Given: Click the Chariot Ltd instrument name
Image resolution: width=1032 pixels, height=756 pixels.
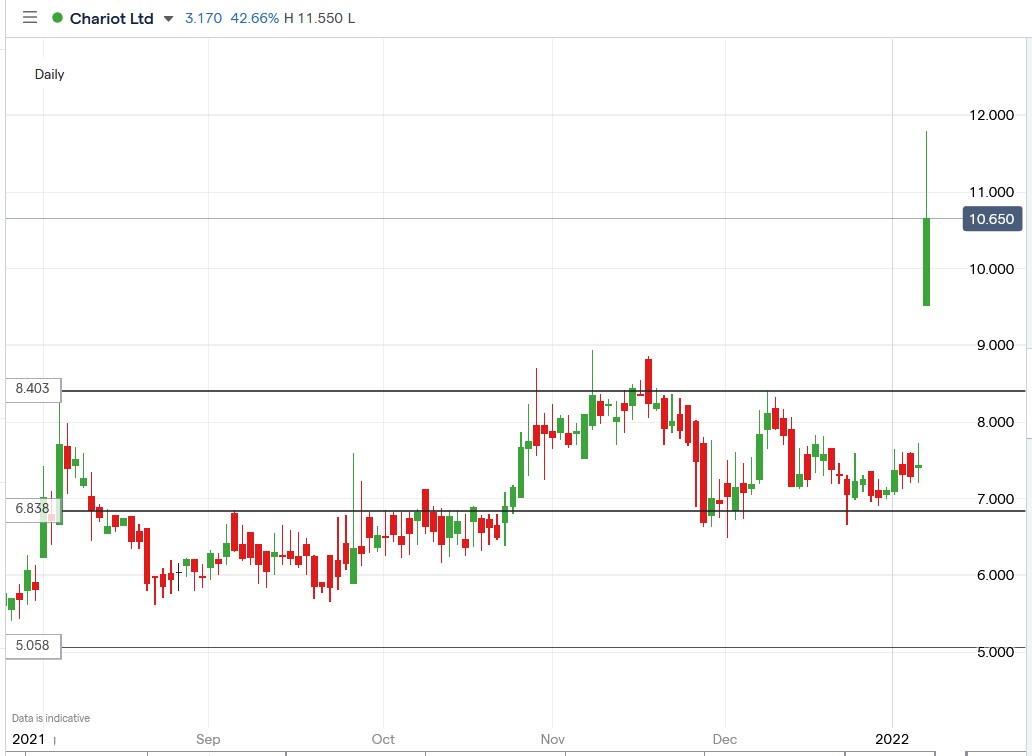Looking at the screenshot, I should click(x=110, y=17).
